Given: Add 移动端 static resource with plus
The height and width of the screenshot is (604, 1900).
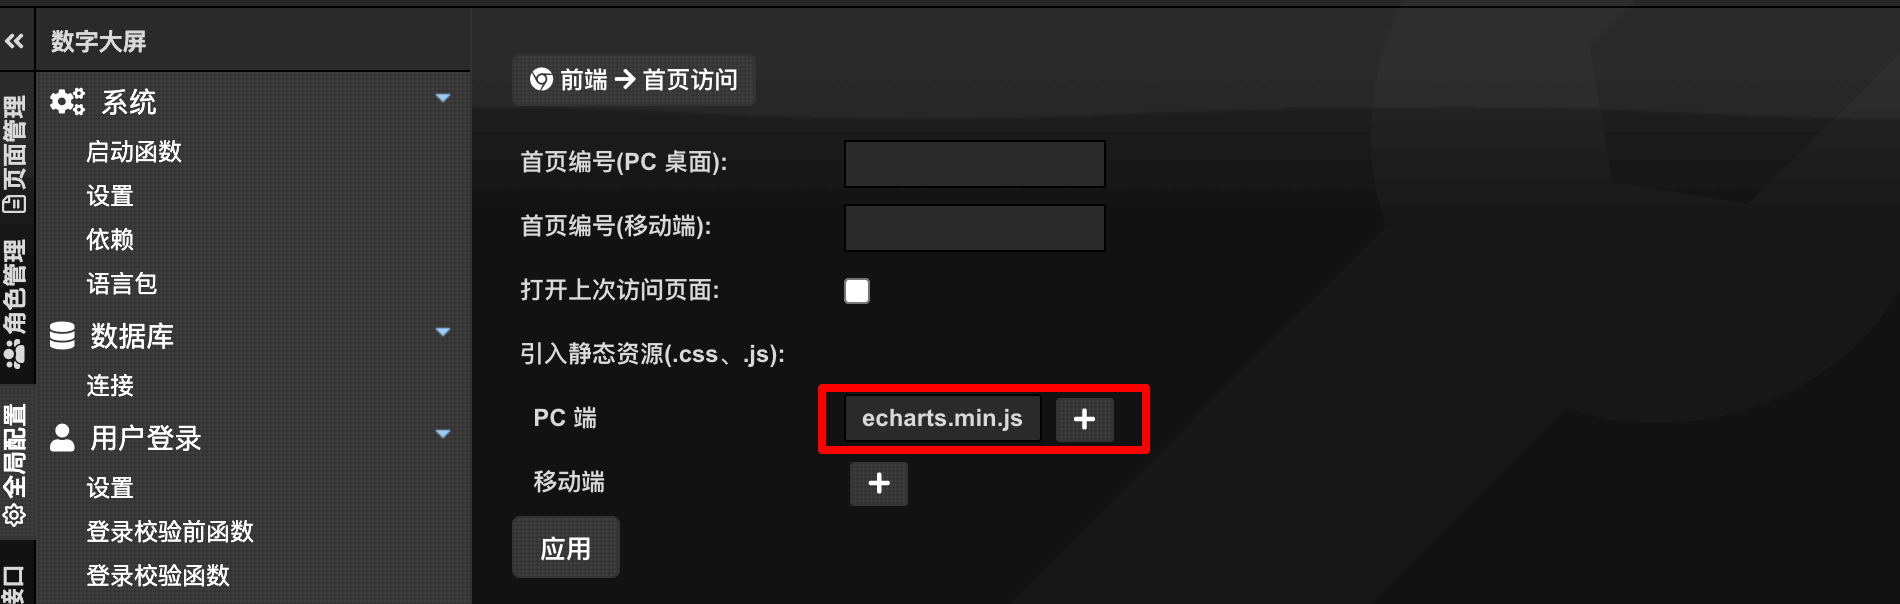Looking at the screenshot, I should click(879, 483).
